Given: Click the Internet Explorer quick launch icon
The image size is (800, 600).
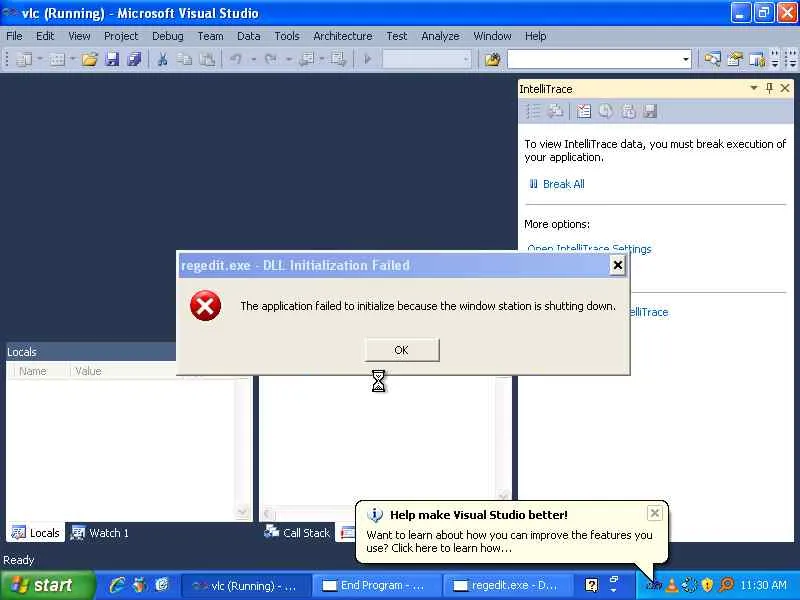Looking at the screenshot, I should click(x=117, y=585).
